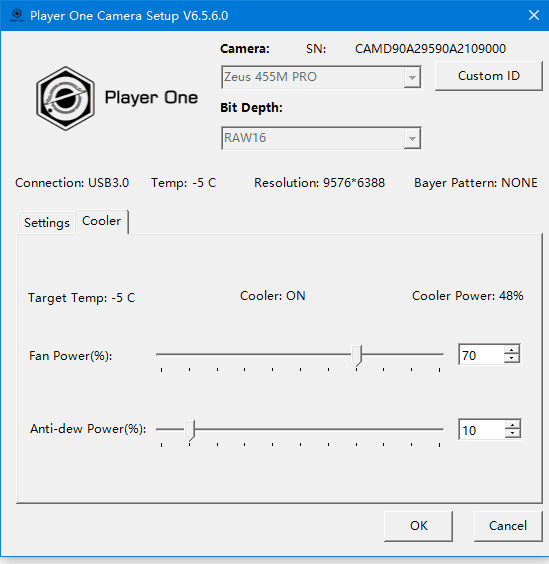Click the Fan Power slider thumb

(x=357, y=355)
